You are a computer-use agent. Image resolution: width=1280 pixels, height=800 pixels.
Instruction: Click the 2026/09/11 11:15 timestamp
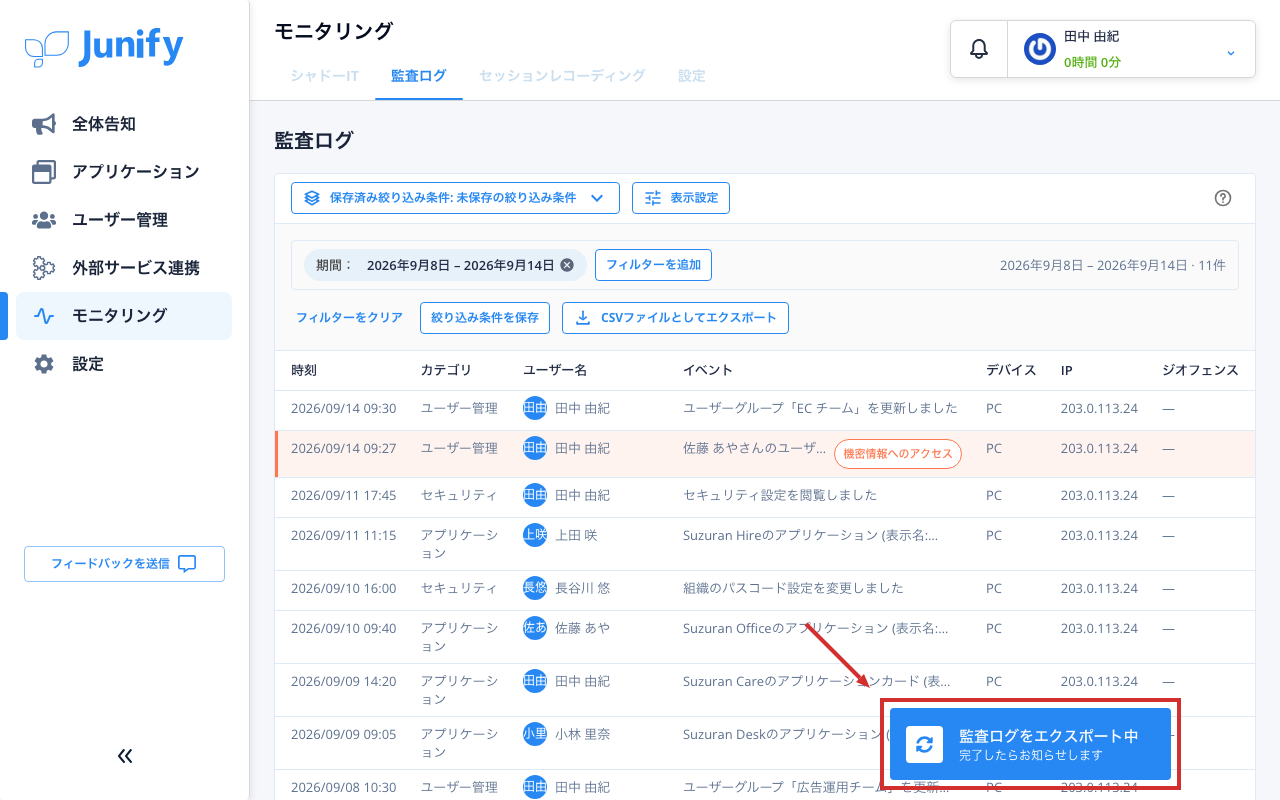click(x=343, y=535)
